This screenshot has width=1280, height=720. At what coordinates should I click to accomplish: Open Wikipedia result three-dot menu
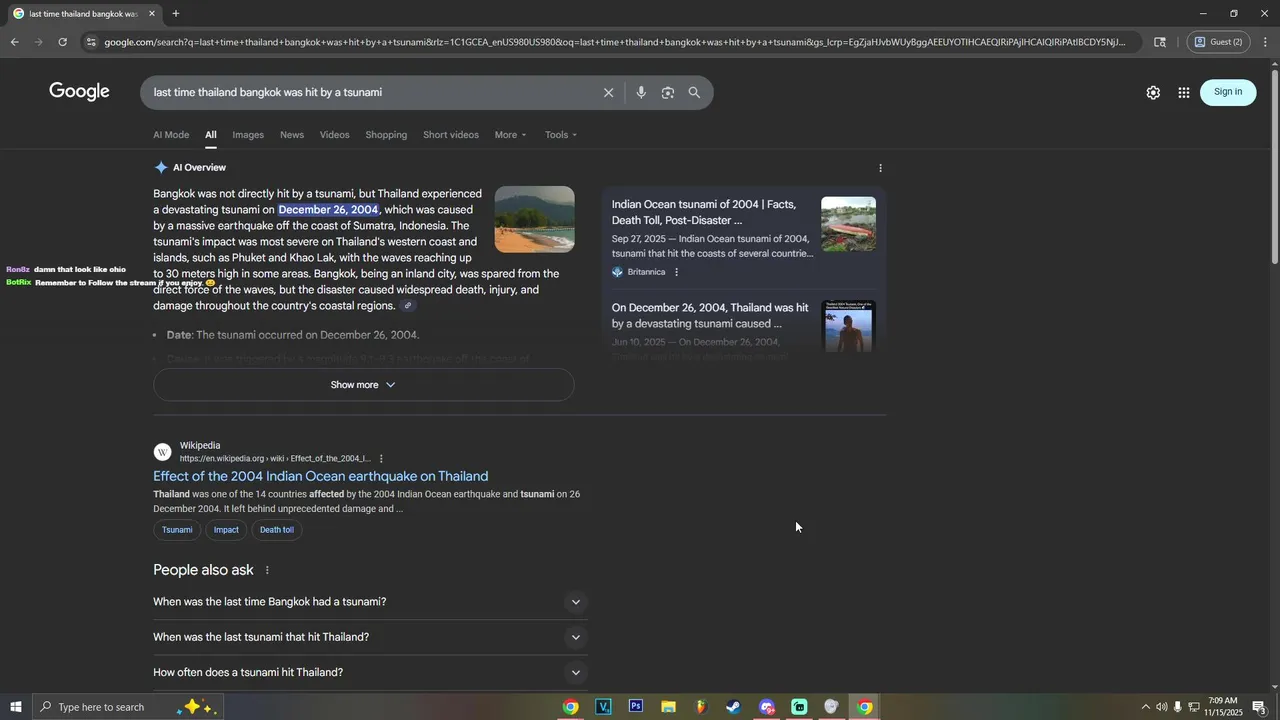[381, 459]
